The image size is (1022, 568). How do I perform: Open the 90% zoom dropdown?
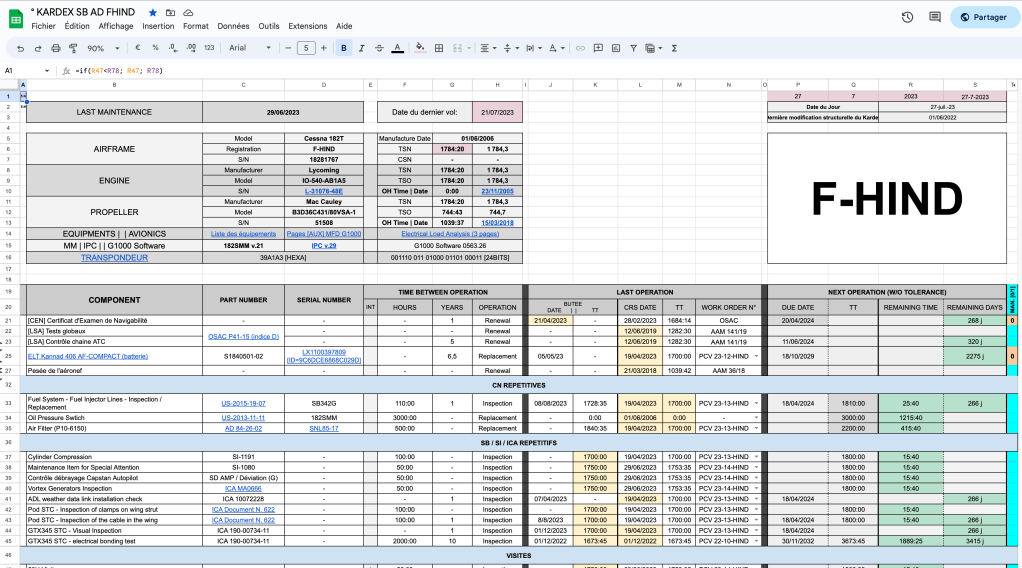[101, 47]
